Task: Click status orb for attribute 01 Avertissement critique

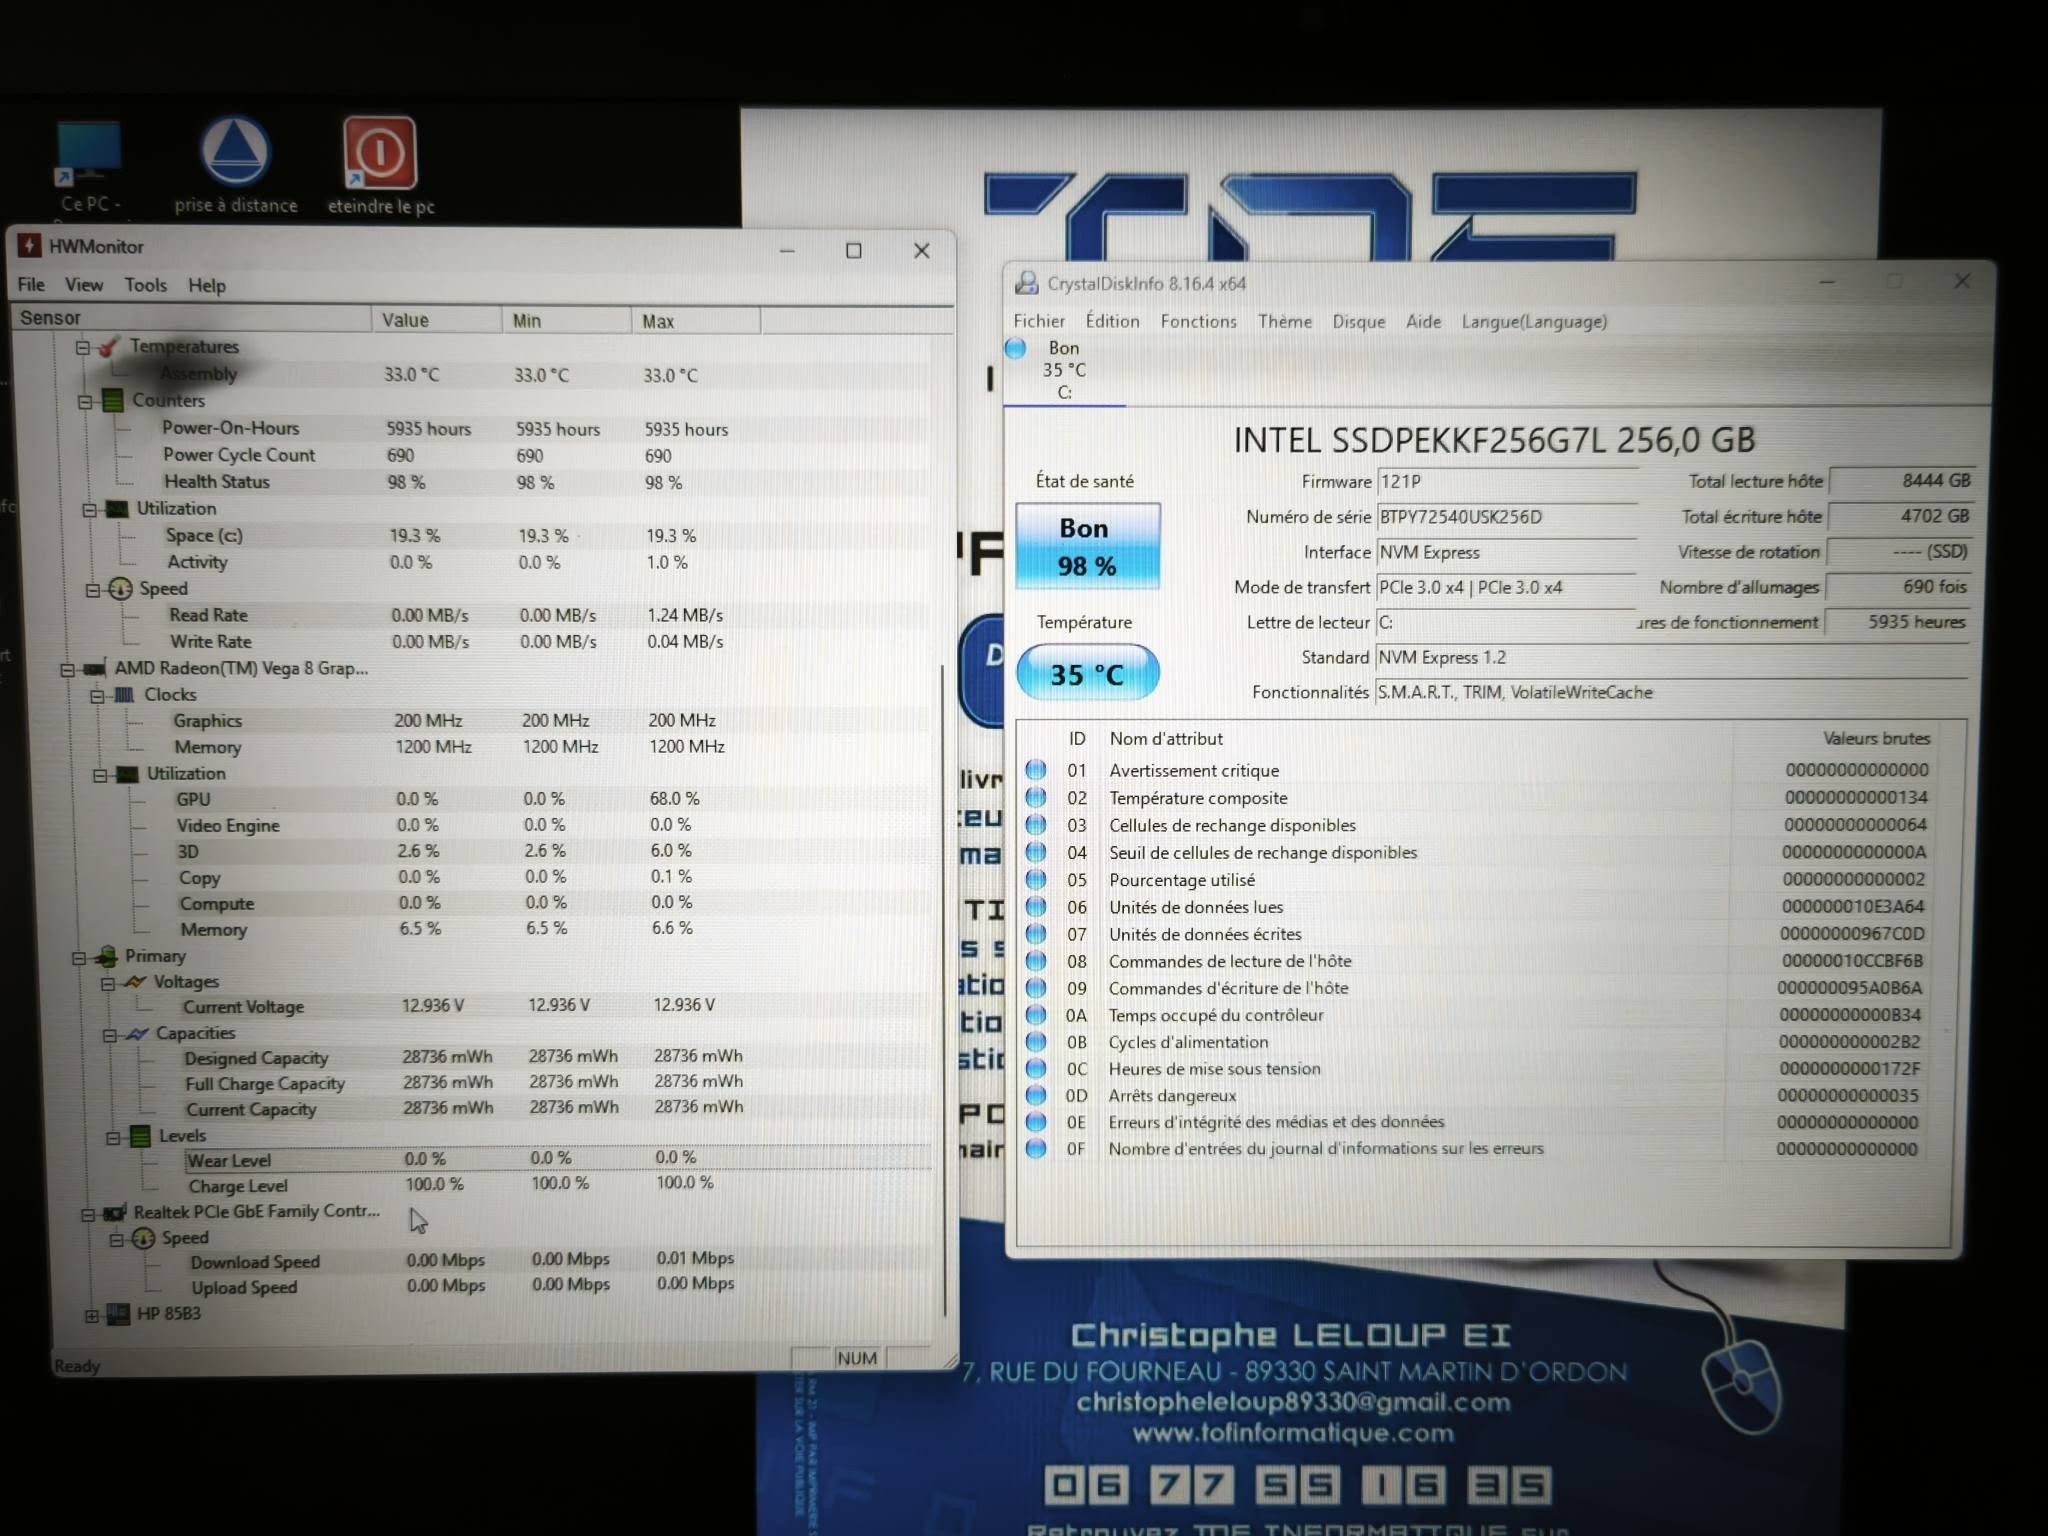Action: pos(1036,770)
